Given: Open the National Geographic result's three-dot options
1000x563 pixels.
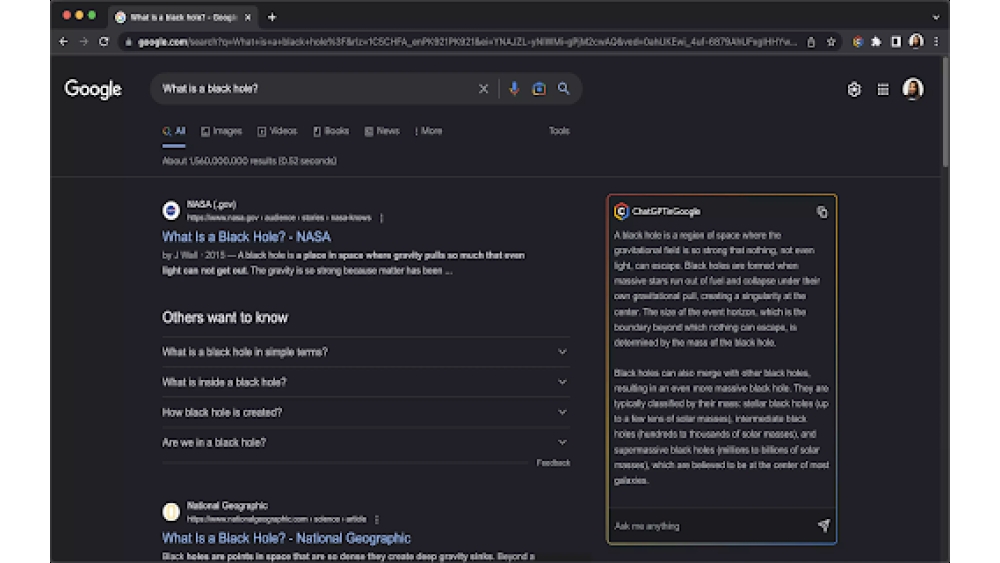Looking at the screenshot, I should tap(377, 520).
